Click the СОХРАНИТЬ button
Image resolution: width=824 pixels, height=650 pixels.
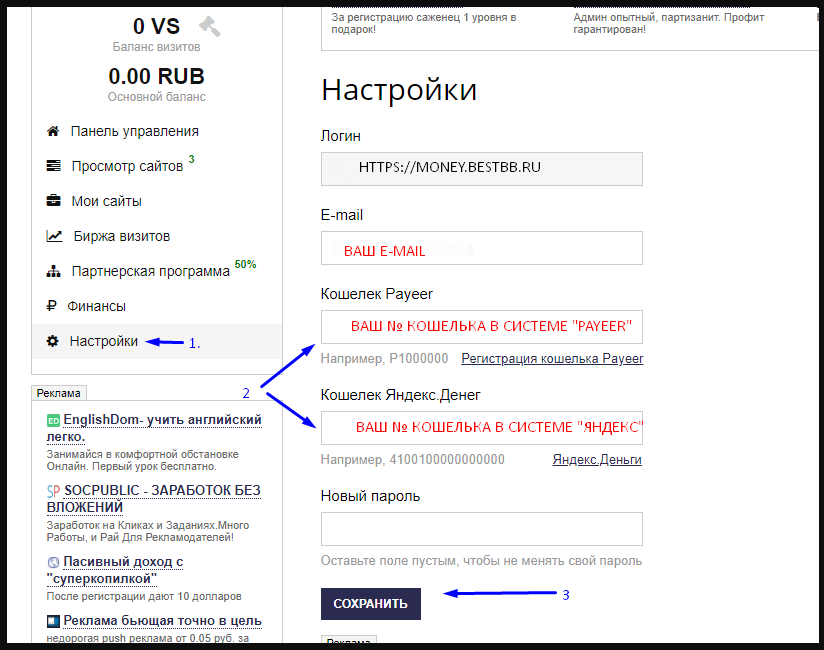pos(370,604)
